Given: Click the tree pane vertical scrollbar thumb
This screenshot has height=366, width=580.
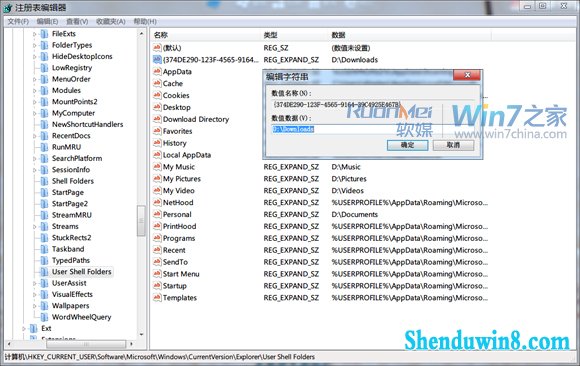Looking at the screenshot, I should point(141,221).
